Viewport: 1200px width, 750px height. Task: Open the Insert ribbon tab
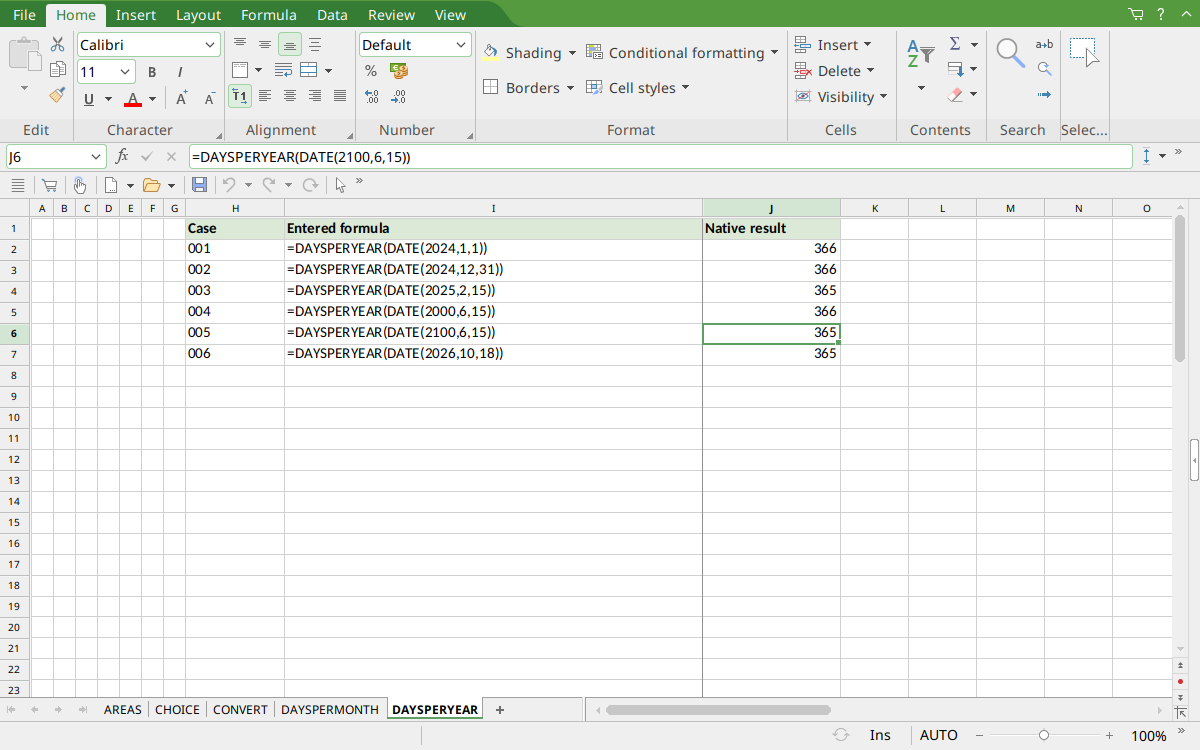click(x=135, y=14)
